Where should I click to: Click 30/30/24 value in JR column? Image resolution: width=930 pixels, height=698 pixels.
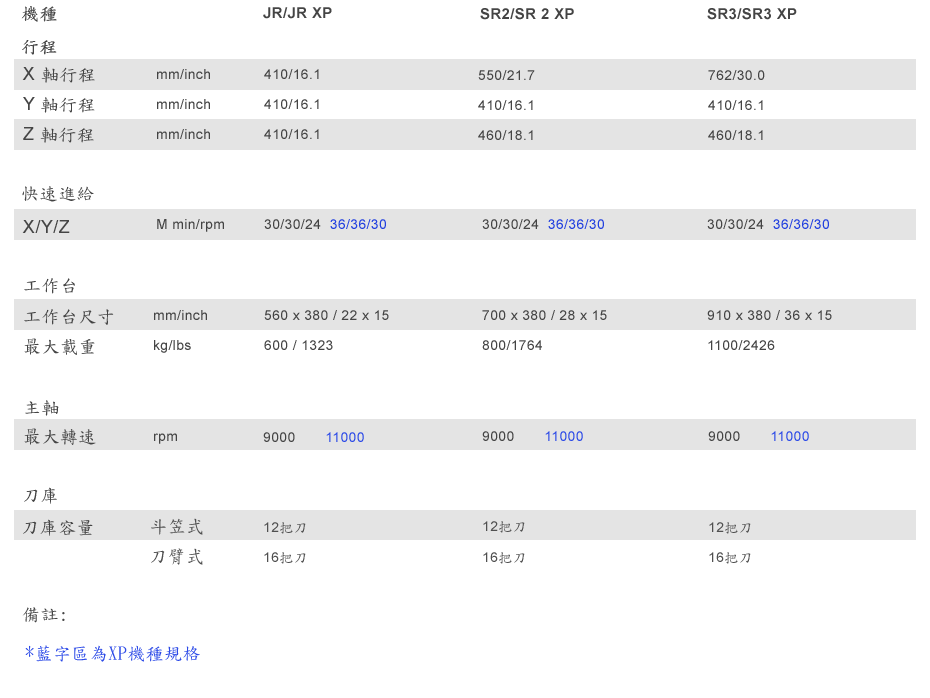(292, 224)
